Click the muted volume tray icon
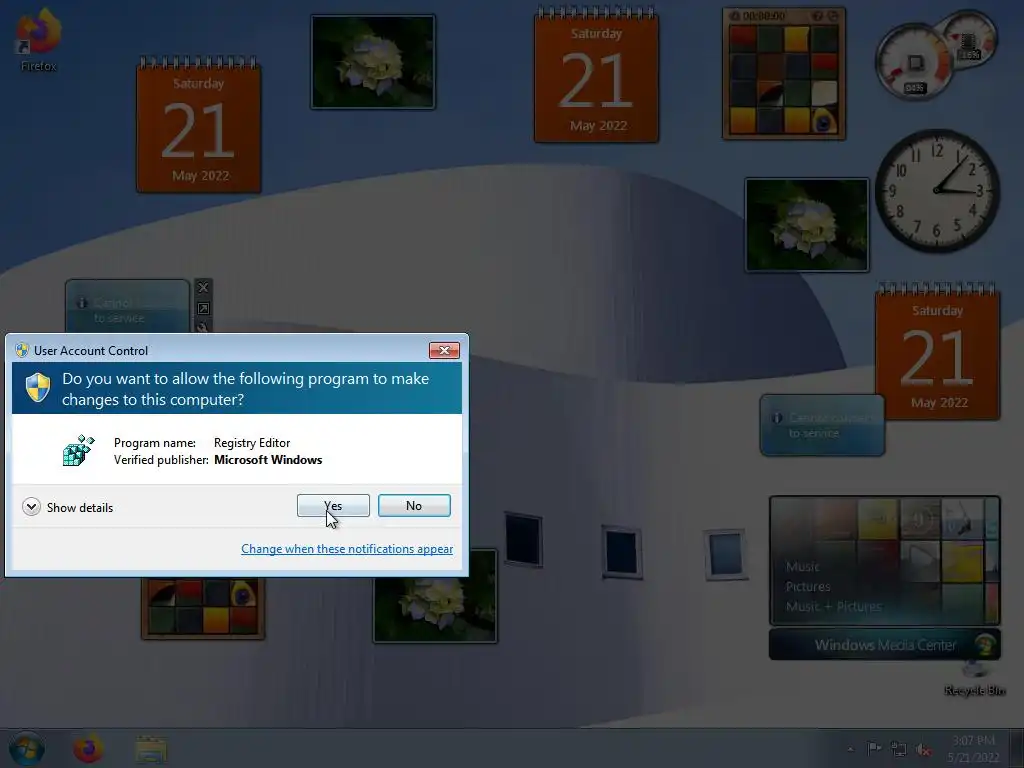Viewport: 1024px width, 768px height. coord(923,750)
